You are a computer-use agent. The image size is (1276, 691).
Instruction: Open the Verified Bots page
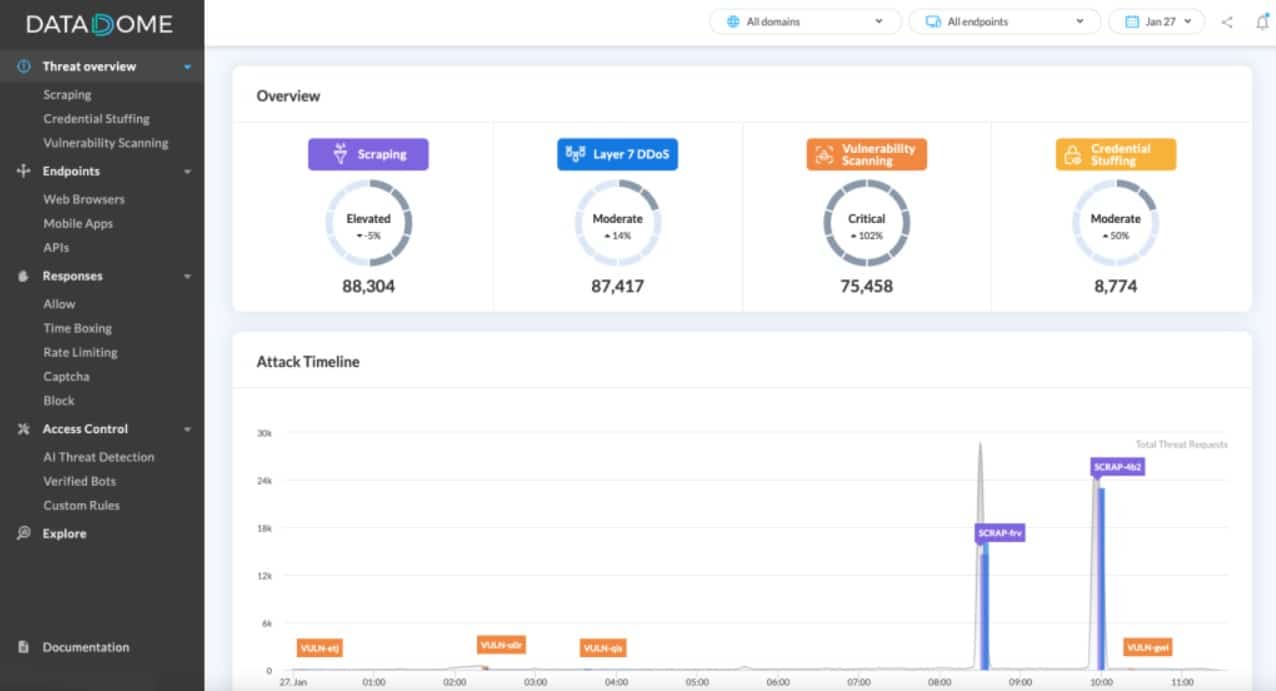(x=77, y=481)
